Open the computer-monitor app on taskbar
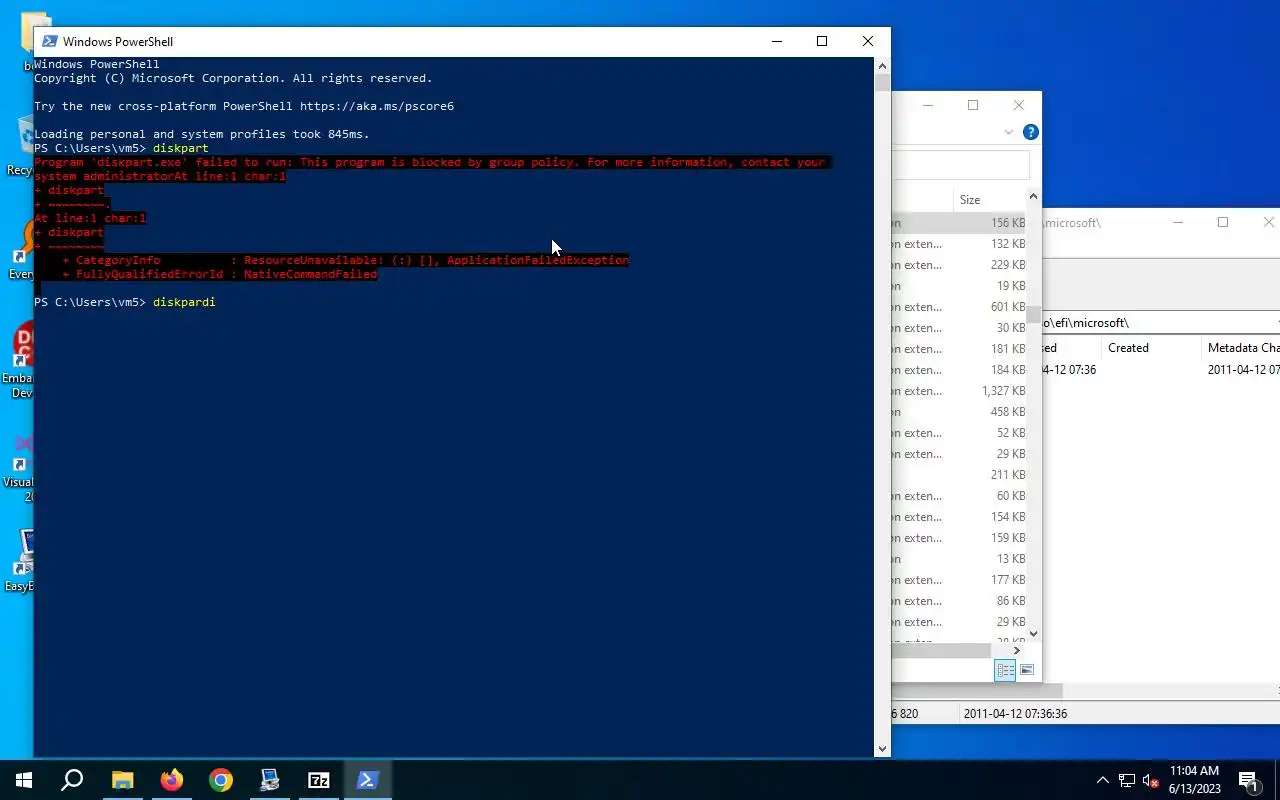The image size is (1280, 800). pyautogui.click(x=270, y=780)
